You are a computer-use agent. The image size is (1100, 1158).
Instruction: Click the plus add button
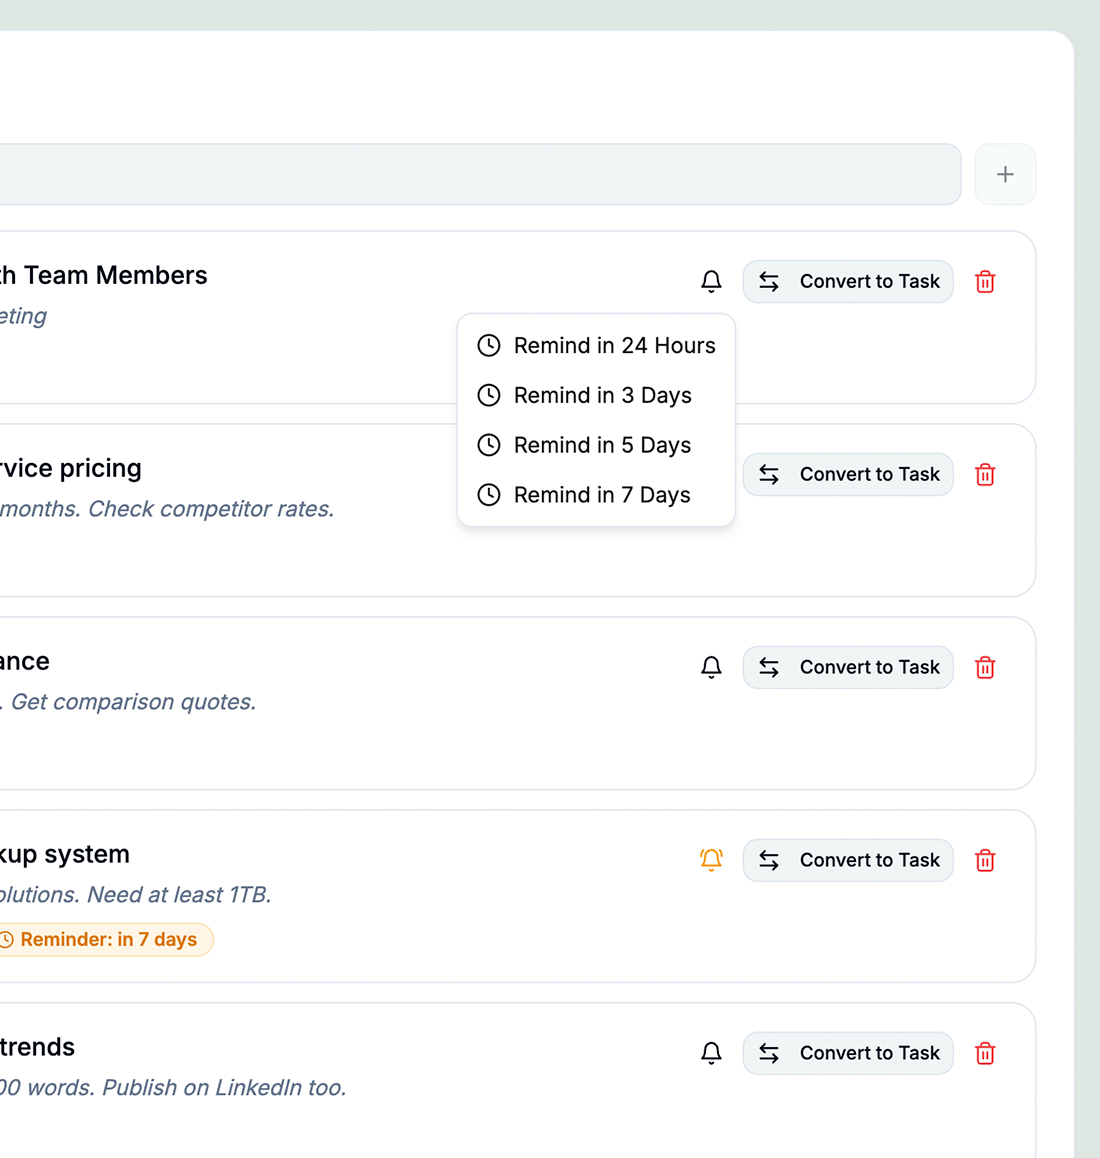[x=1005, y=174]
